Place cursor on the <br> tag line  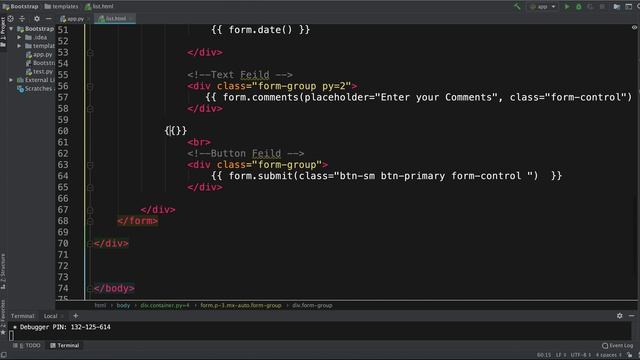[x=199, y=142]
